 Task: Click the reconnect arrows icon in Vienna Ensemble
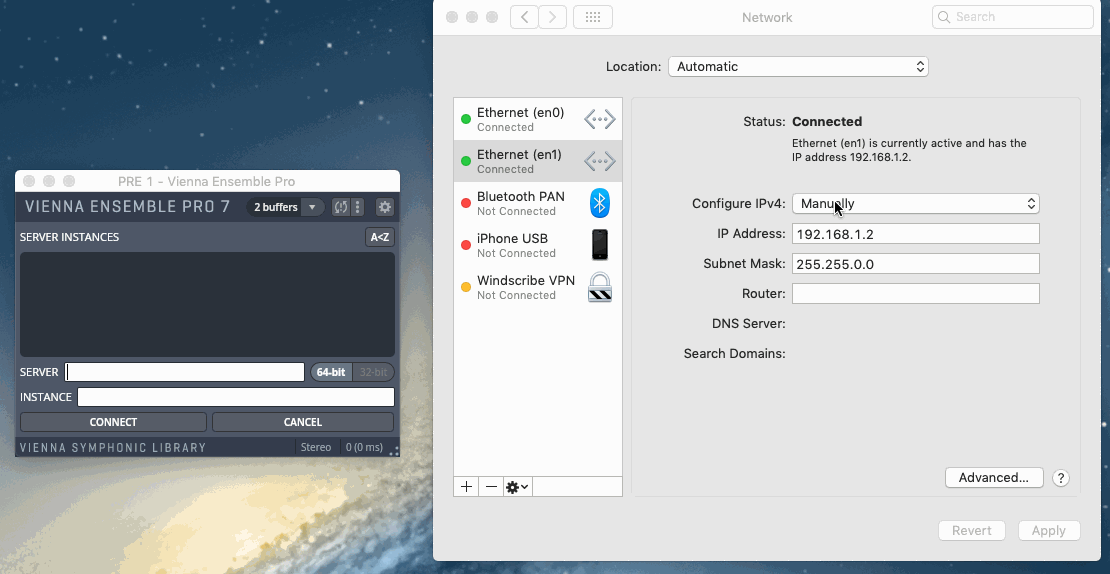pyautogui.click(x=341, y=207)
